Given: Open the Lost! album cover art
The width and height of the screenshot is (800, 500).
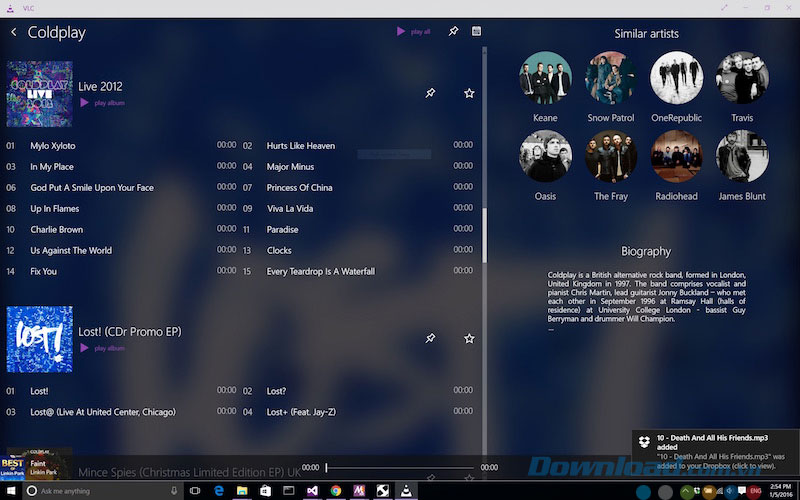Looking at the screenshot, I should point(39,339).
